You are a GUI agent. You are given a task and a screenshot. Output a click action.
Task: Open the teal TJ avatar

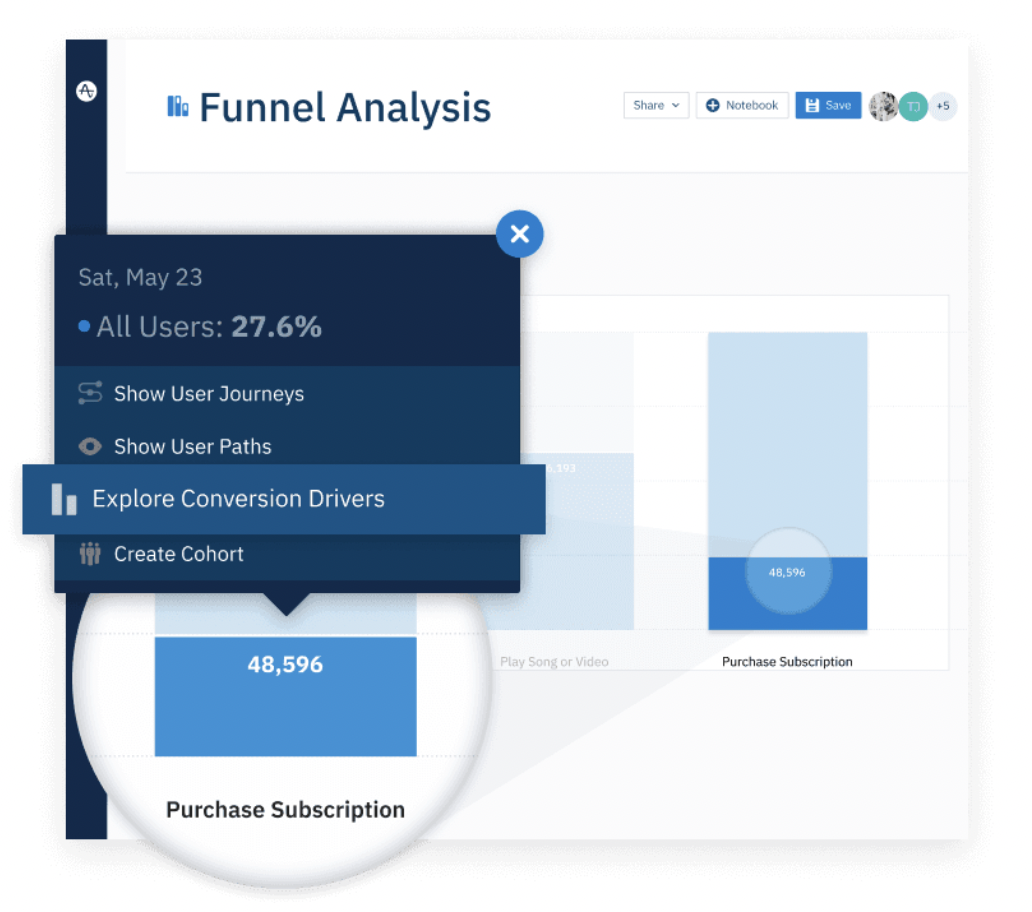(x=913, y=106)
